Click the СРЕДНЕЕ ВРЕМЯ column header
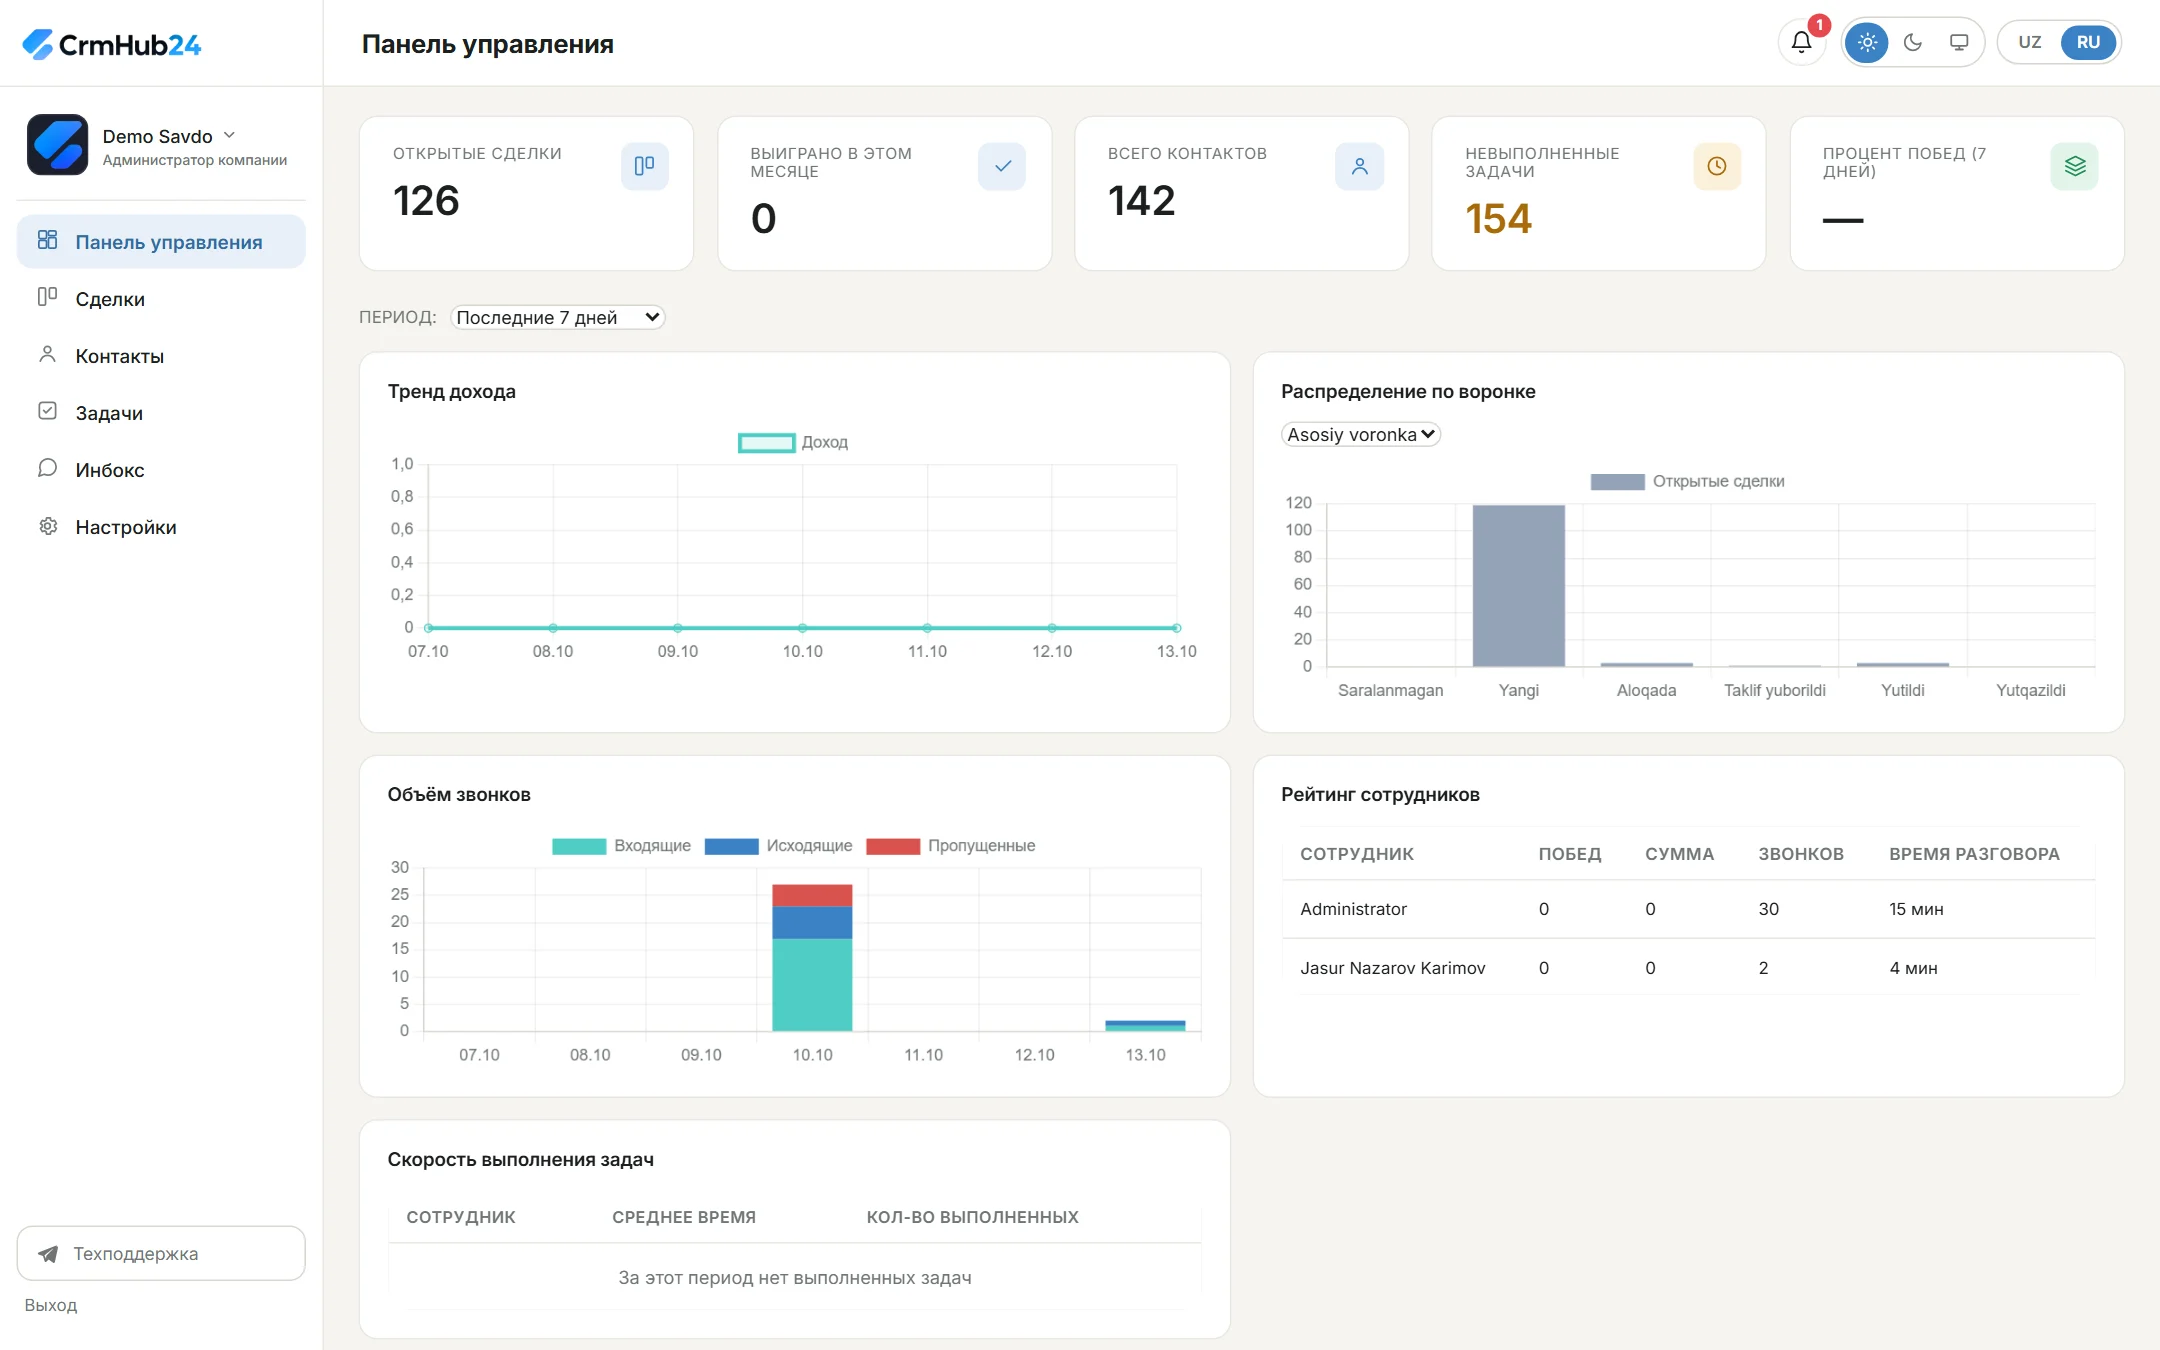This screenshot has width=2160, height=1350. [x=684, y=1217]
